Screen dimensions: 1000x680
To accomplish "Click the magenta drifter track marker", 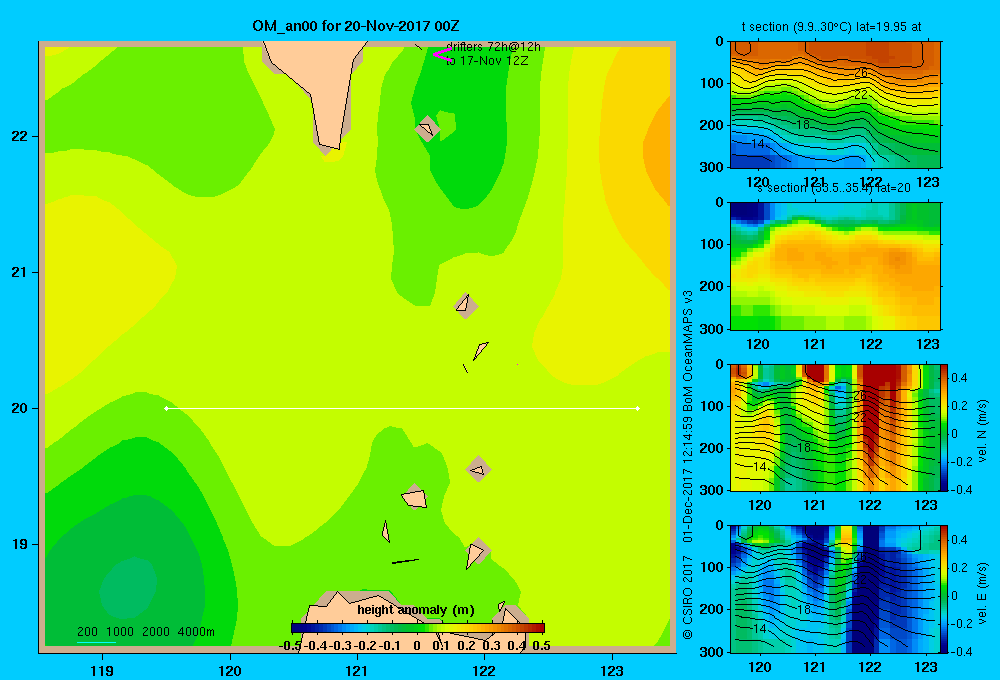I will coord(441,55).
